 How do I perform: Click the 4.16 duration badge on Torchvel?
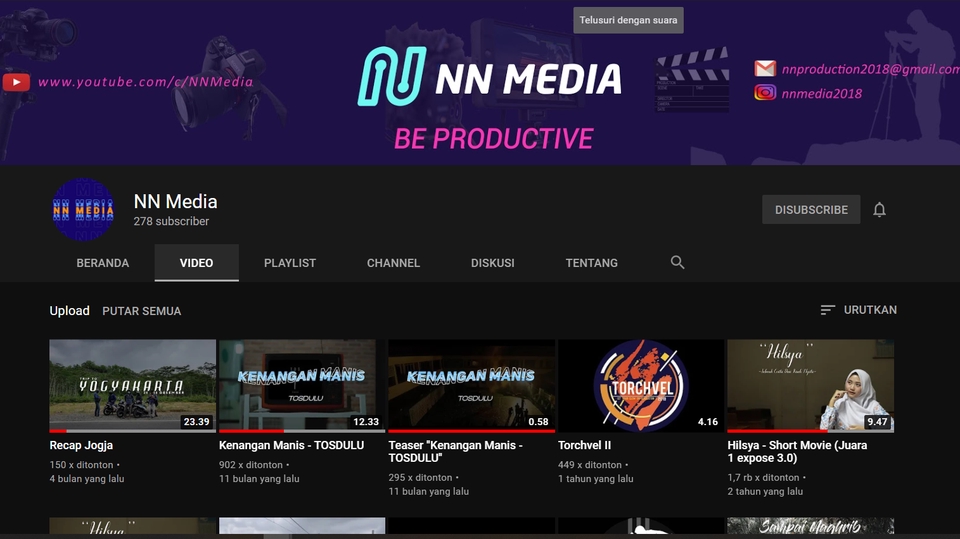[708, 421]
